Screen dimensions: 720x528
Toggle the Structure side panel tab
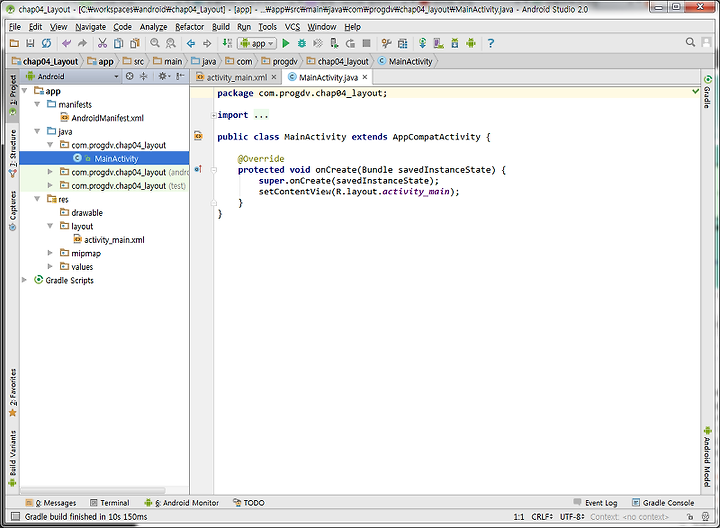[13, 153]
